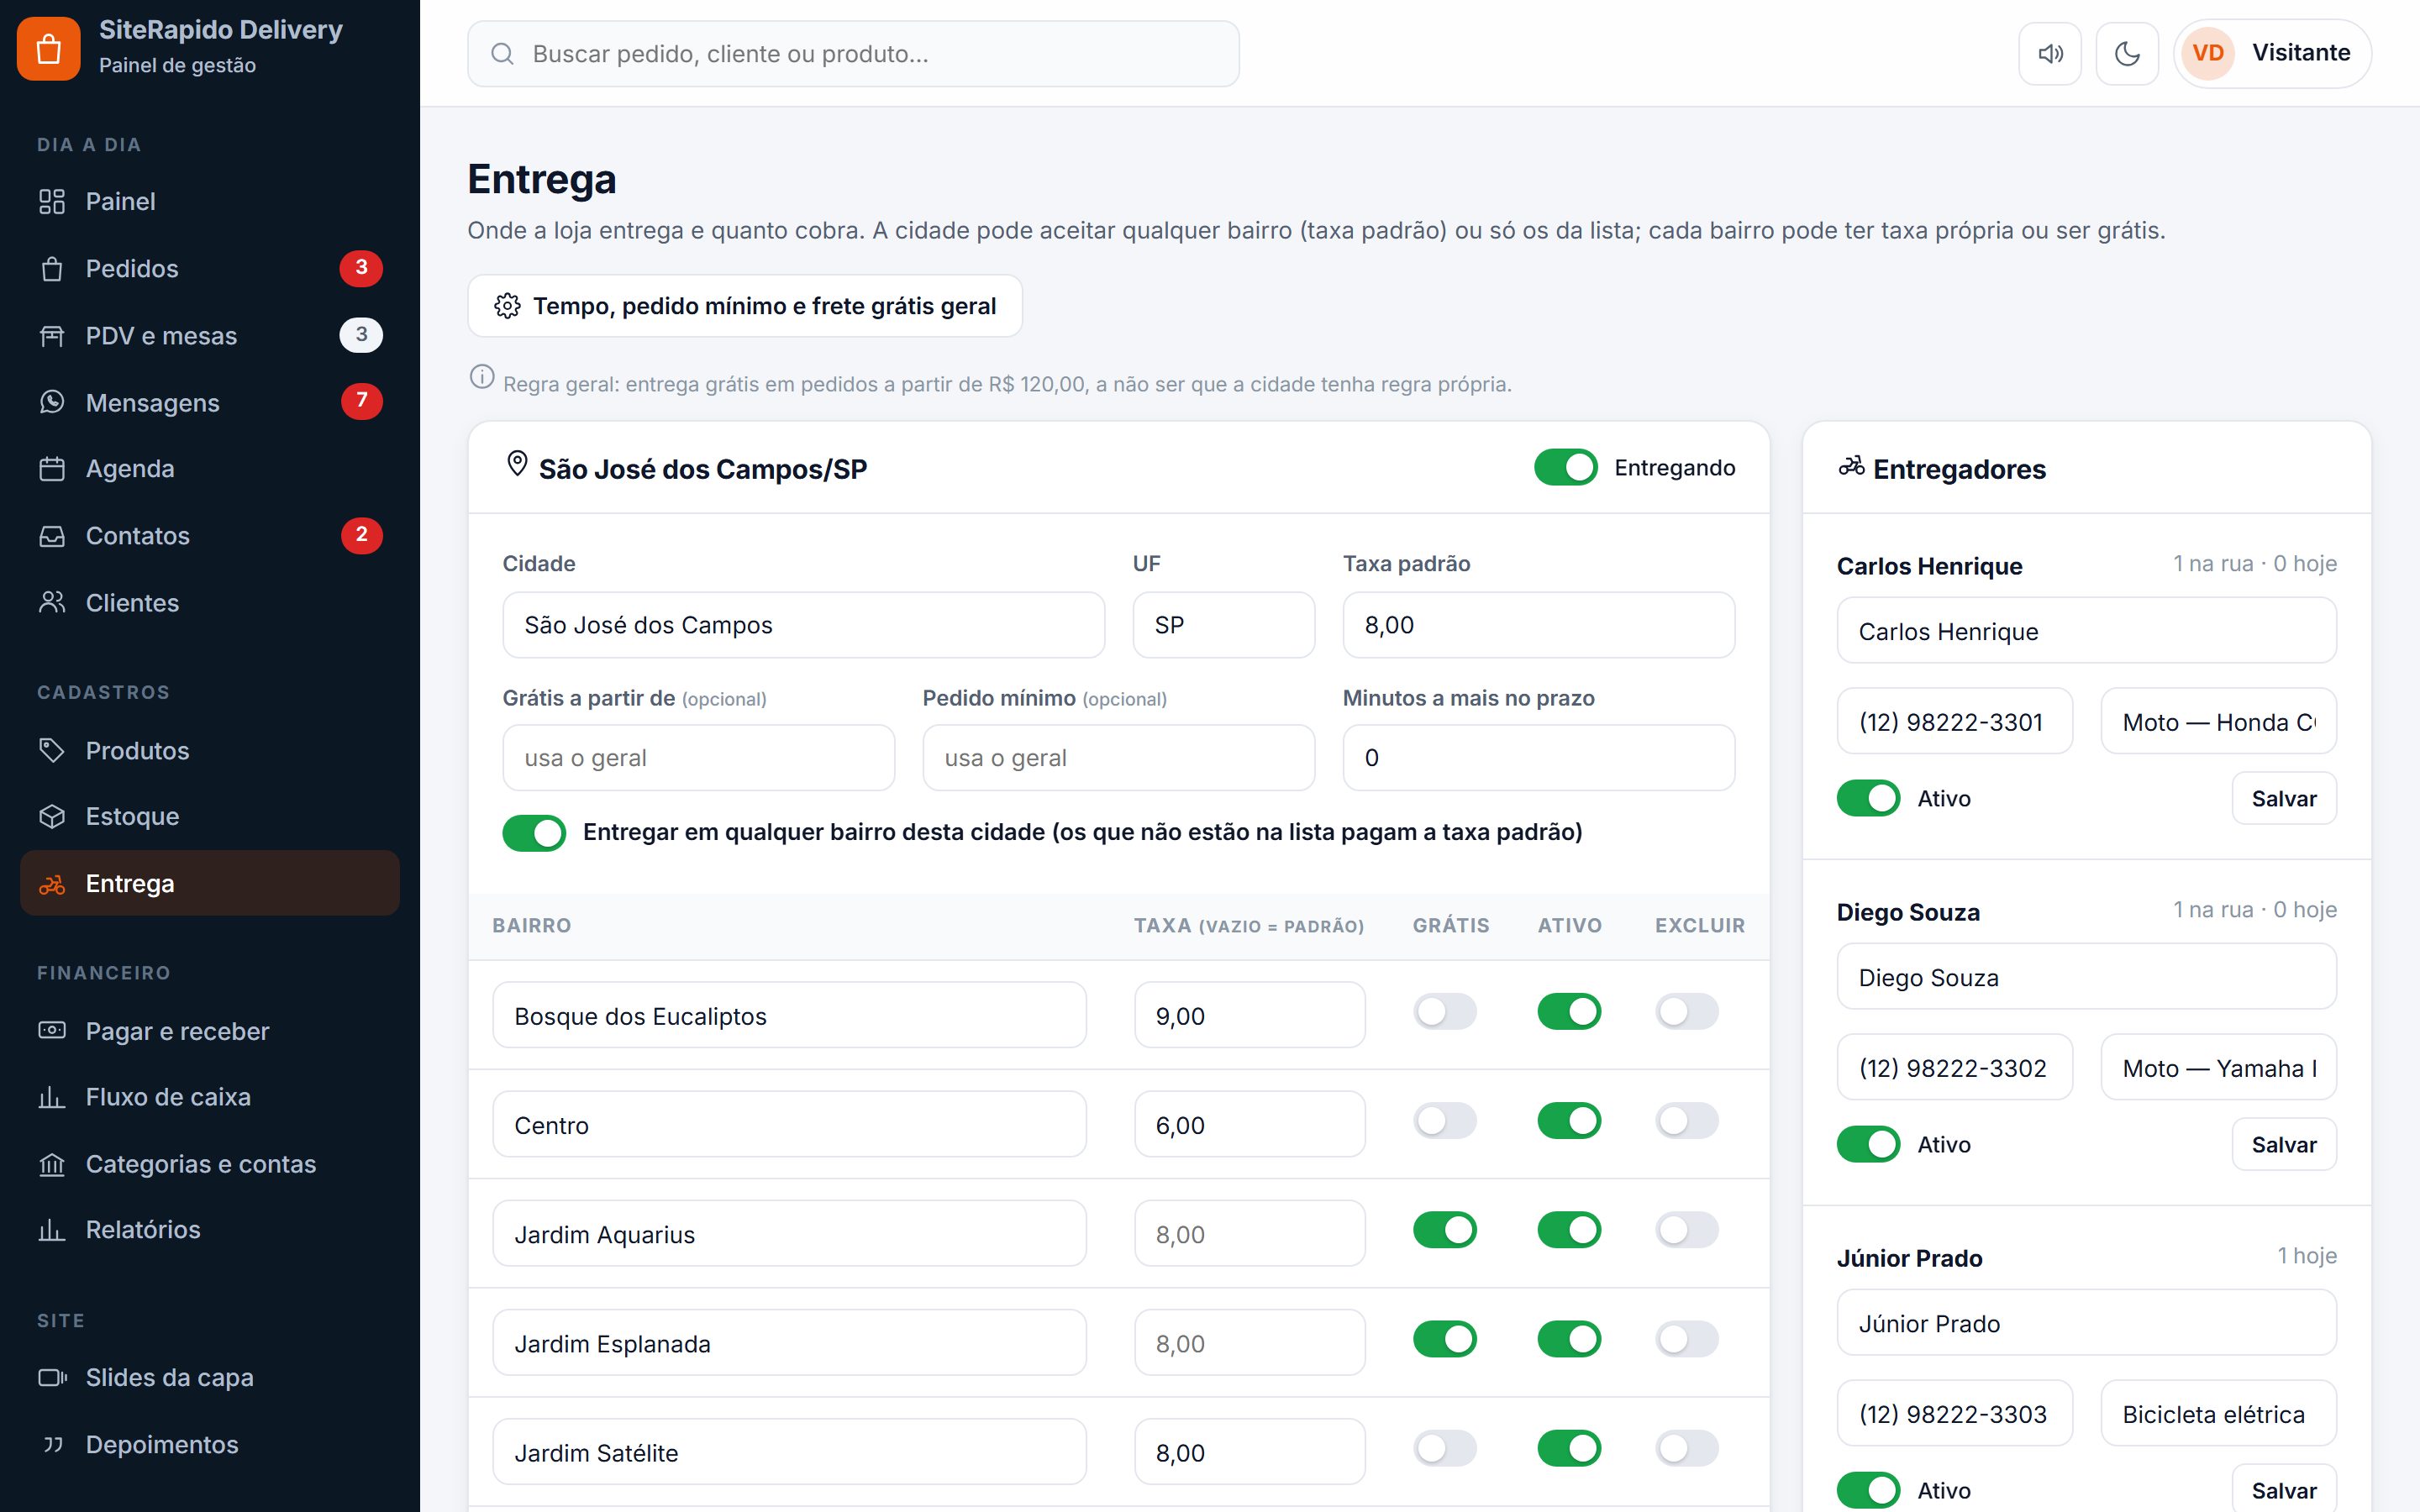This screenshot has height=1512, width=2420.
Task: Click the VD user avatar
Action: click(2208, 53)
